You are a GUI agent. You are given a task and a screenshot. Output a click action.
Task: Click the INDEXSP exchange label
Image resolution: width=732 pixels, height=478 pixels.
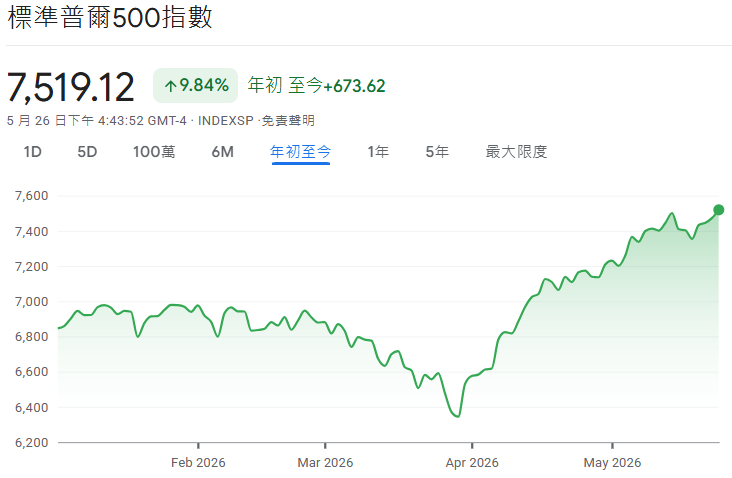226,120
